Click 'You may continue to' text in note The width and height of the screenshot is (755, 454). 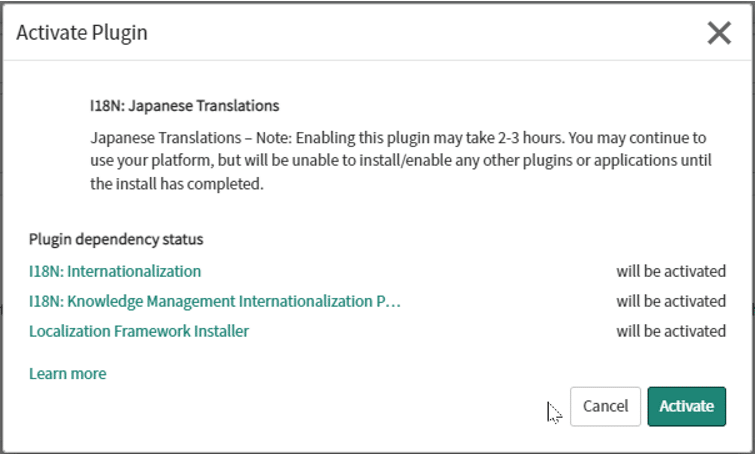(637, 138)
